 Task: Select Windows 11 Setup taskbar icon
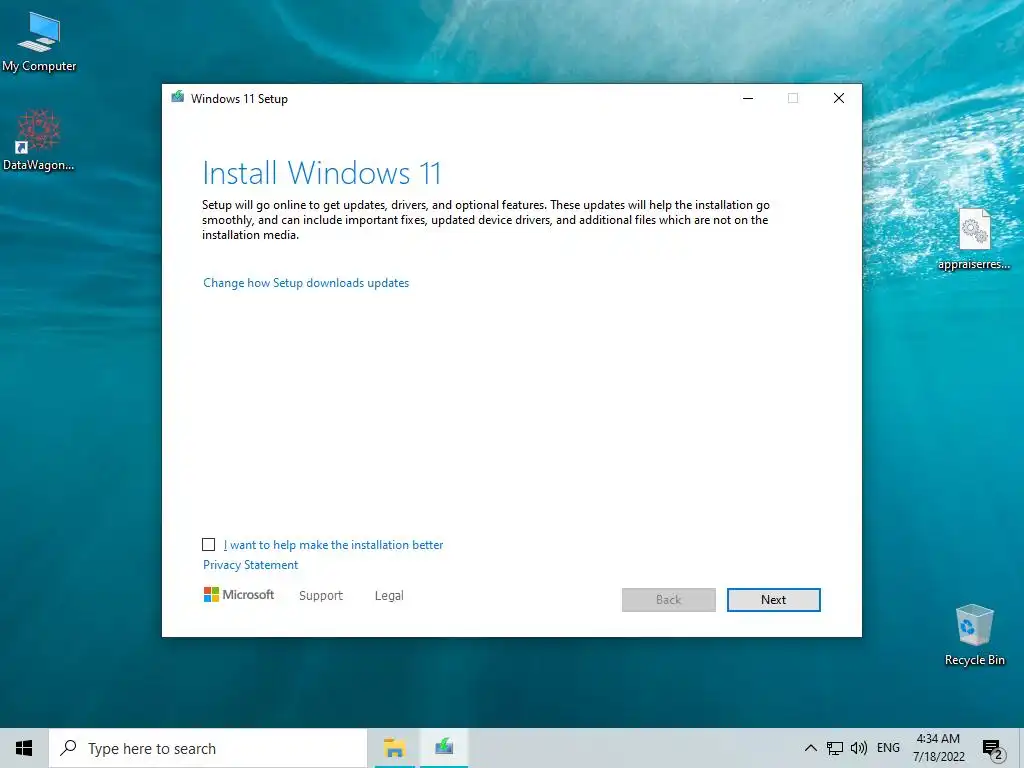[x=444, y=748]
